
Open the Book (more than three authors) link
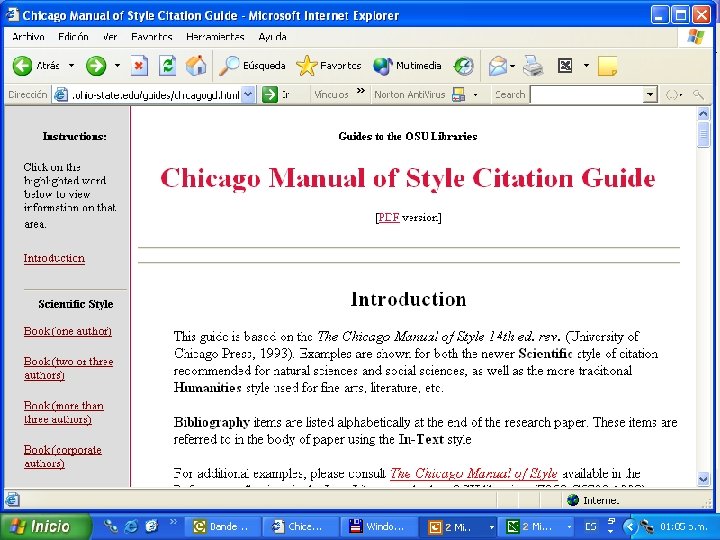click(63, 412)
